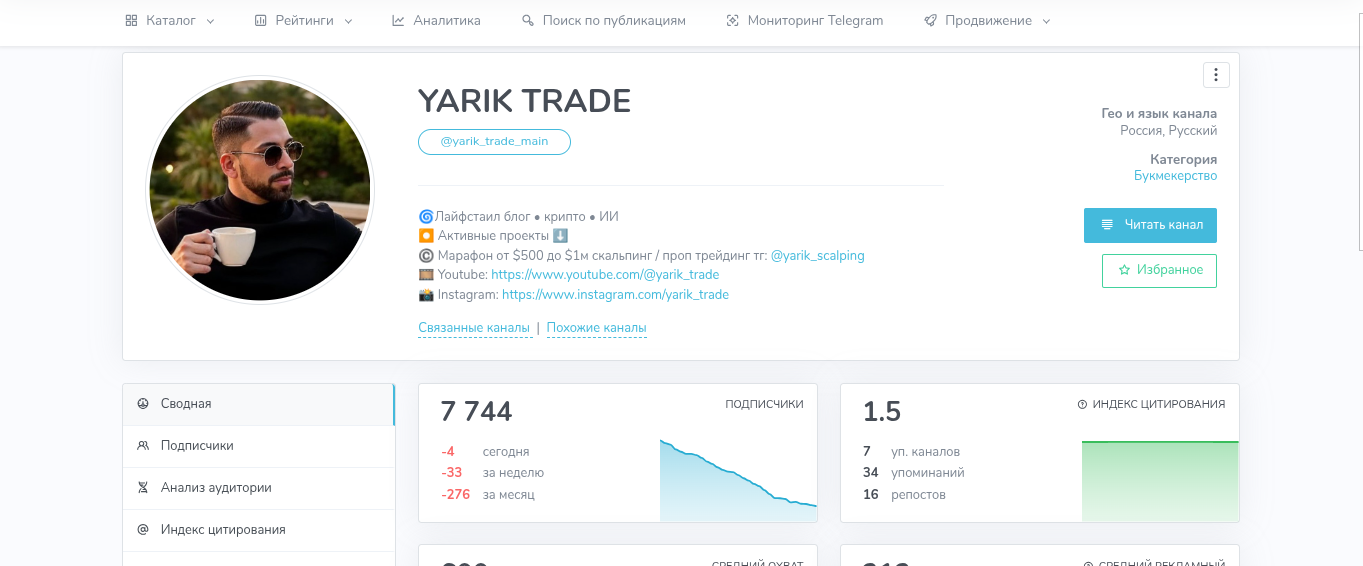
Task: Click the Анализ аудитории hourglass icon
Action: pos(143,488)
